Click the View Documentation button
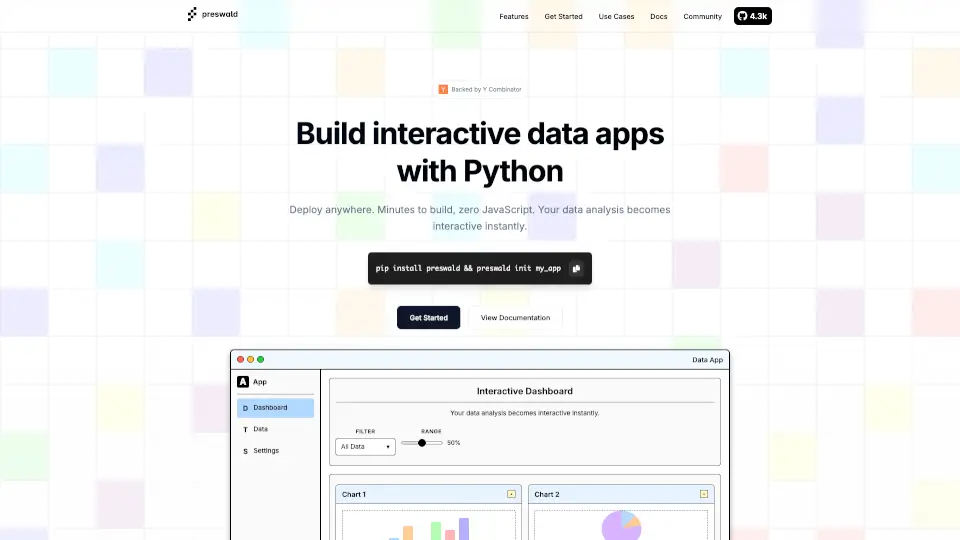The width and height of the screenshot is (960, 540). point(515,318)
